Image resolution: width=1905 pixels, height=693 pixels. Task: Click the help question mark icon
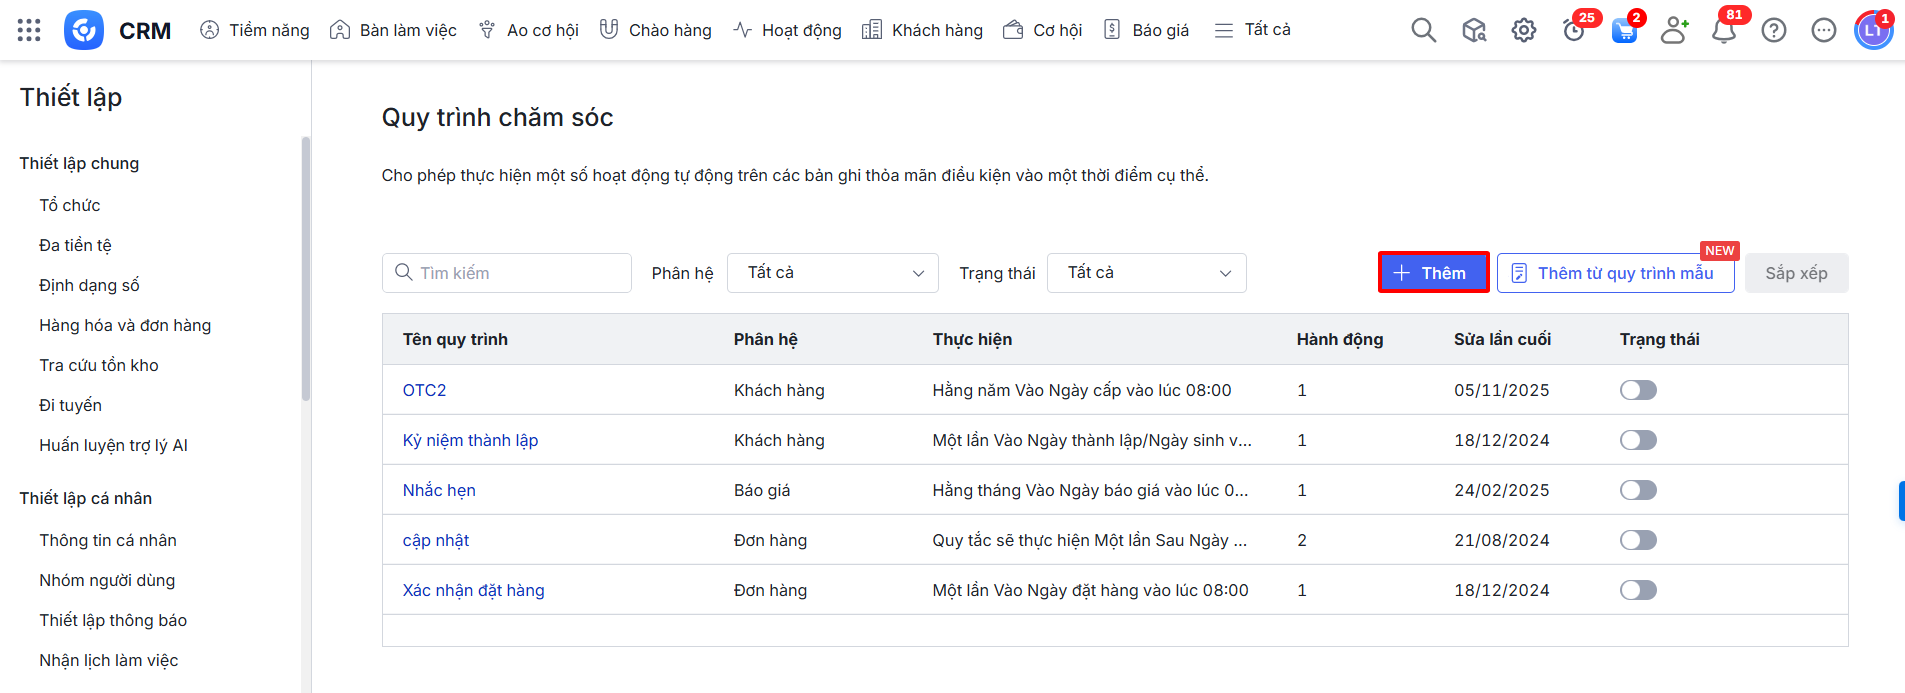click(x=1773, y=31)
